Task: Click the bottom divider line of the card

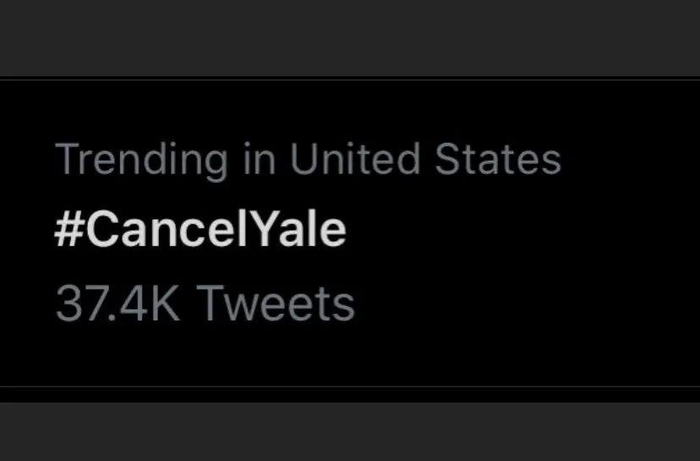Action: pos(350,386)
